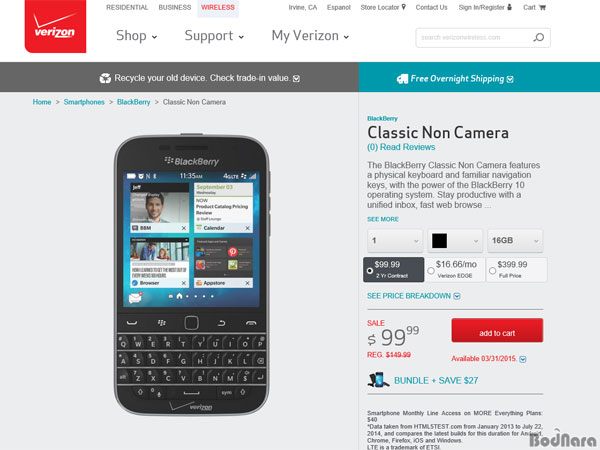Open the Shop menu

(137, 36)
